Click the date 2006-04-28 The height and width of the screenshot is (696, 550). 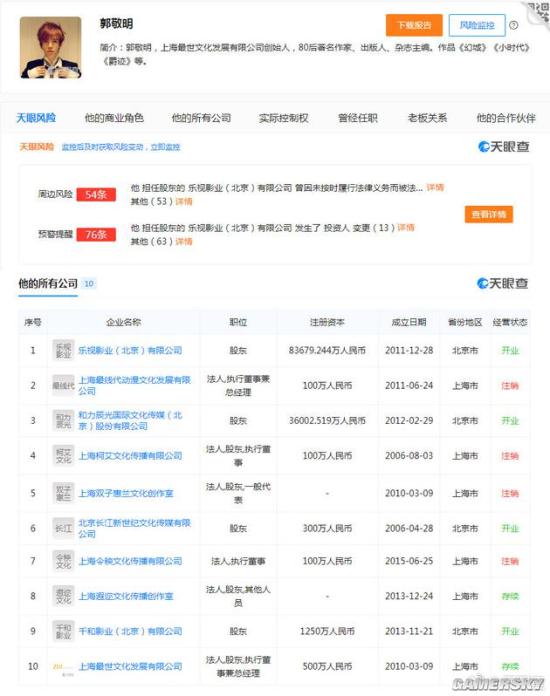coord(409,528)
